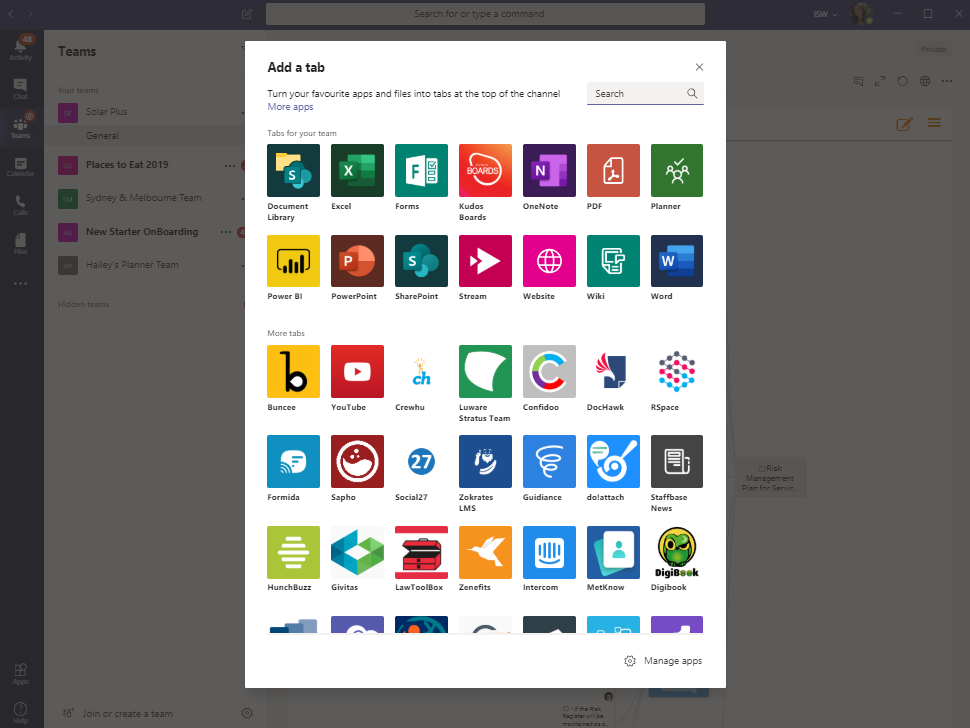970x728 pixels.
Task: Choose the Digibook app
Action: [677, 552]
